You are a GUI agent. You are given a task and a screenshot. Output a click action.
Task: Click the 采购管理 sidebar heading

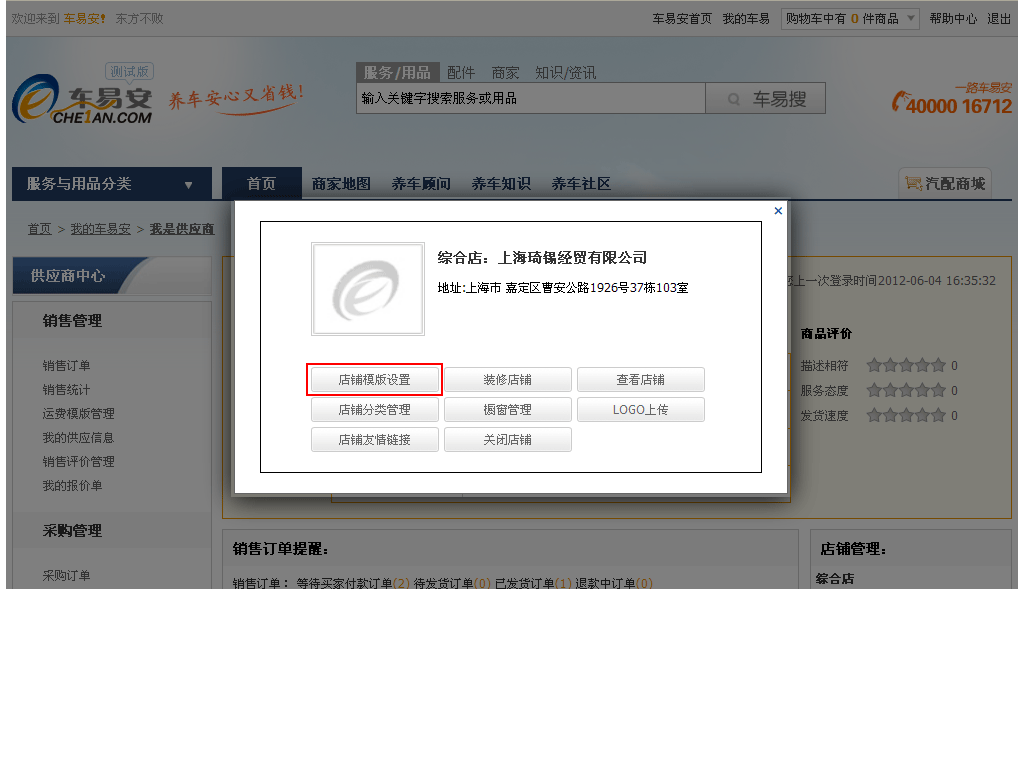(72, 531)
